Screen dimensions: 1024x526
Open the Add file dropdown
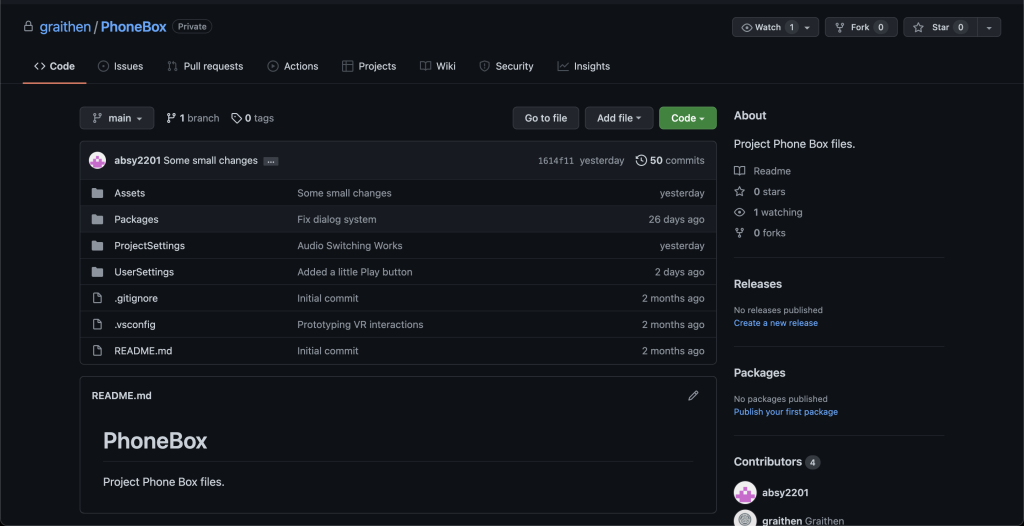(x=619, y=118)
